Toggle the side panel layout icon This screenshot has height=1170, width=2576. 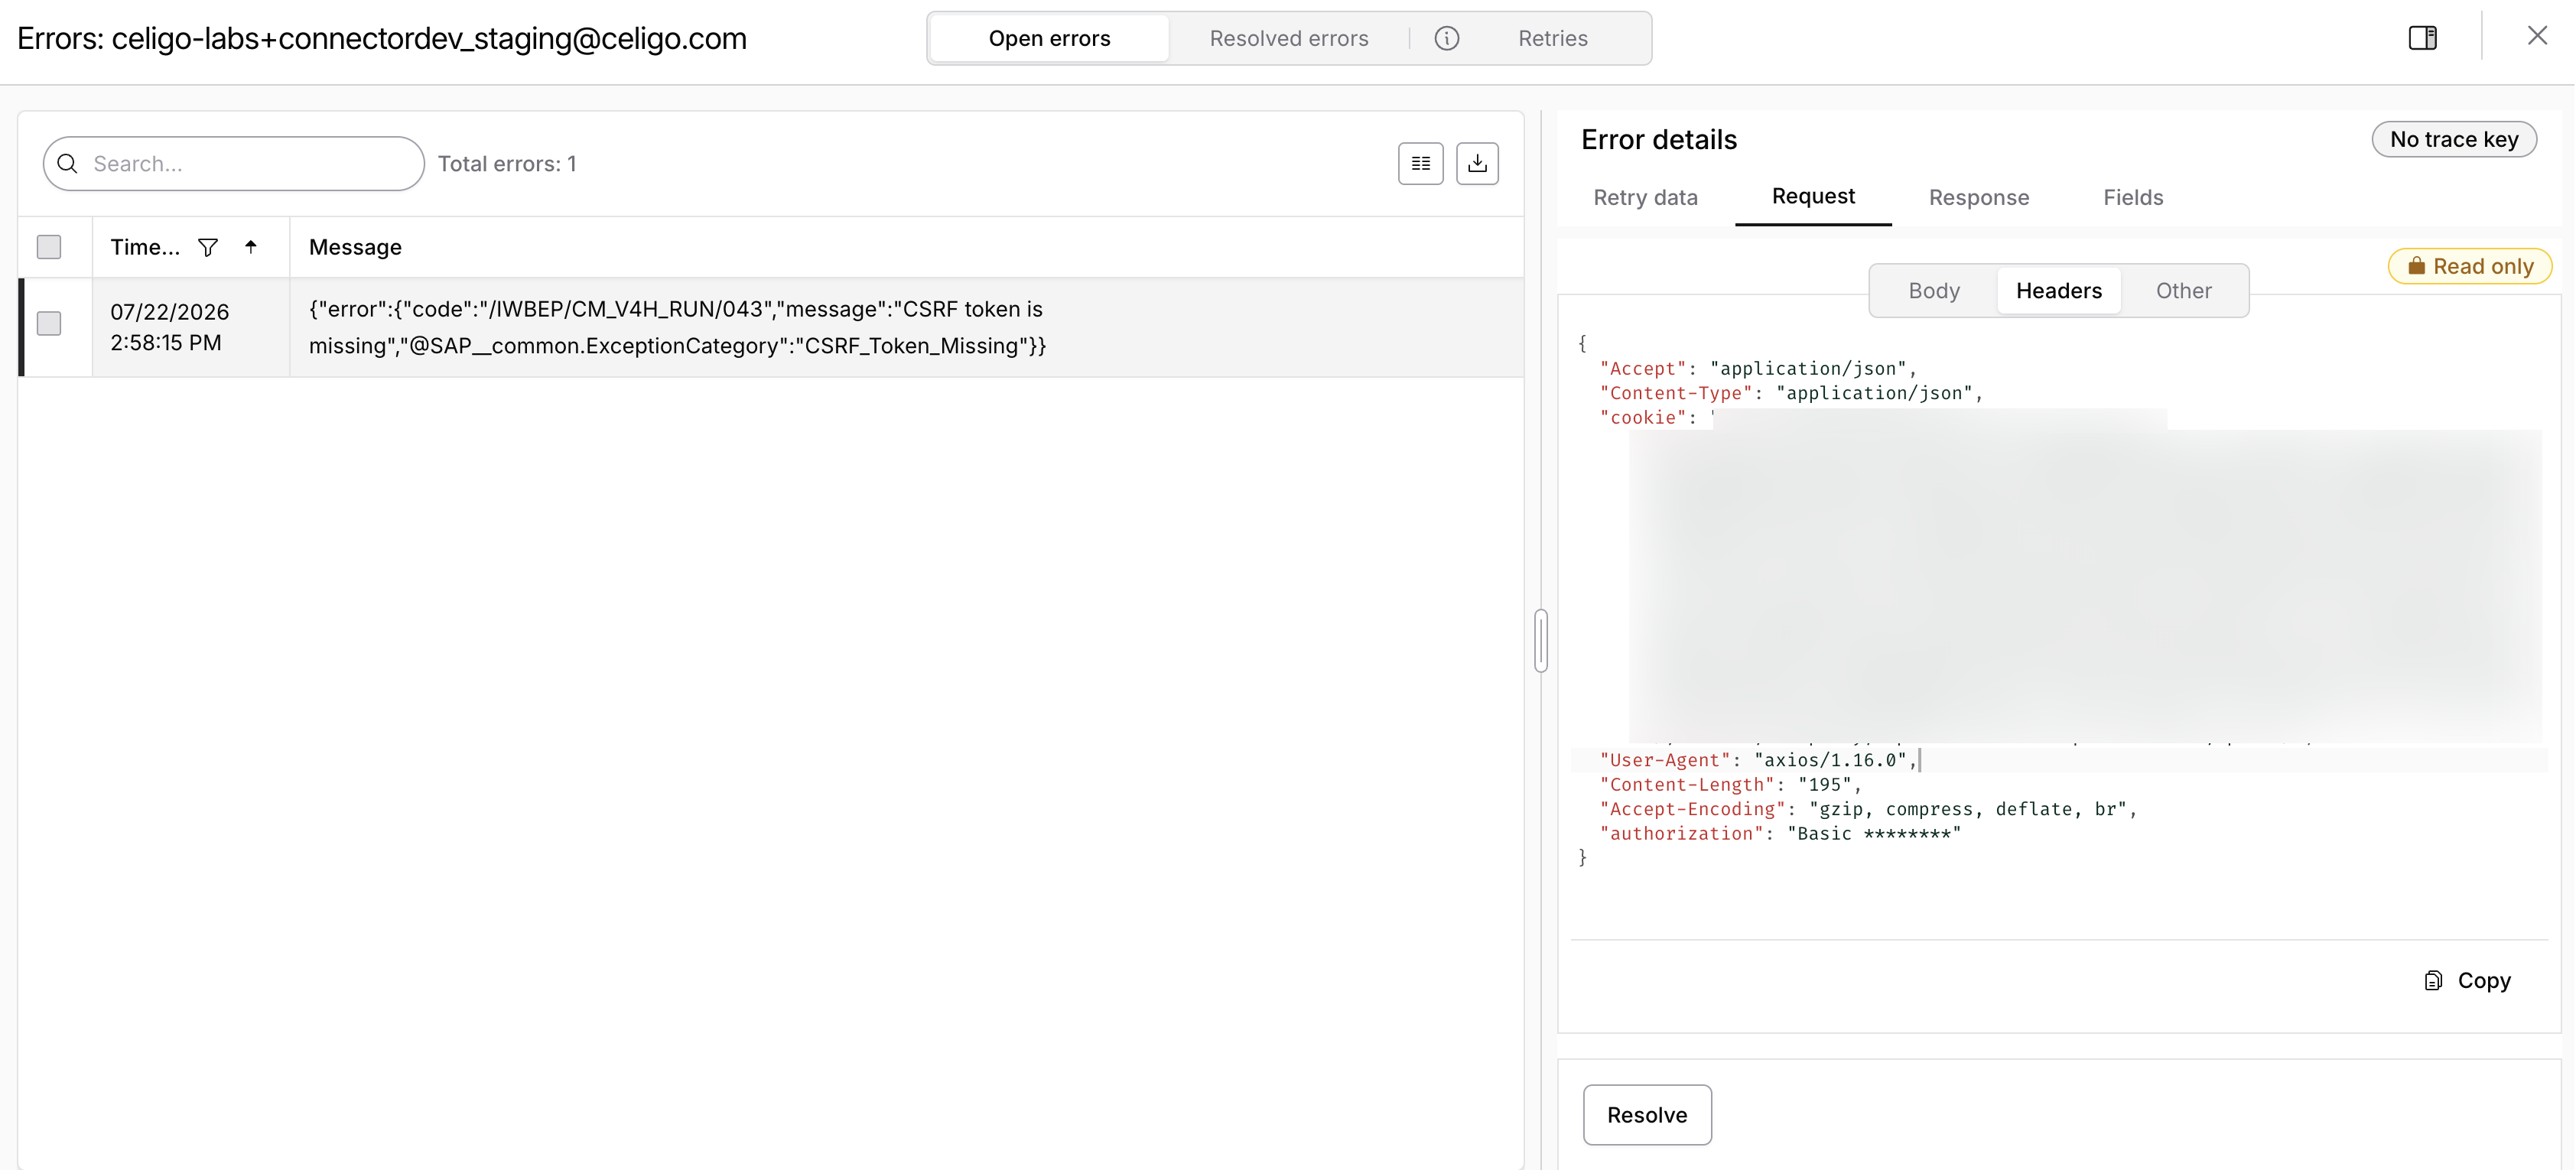[x=2422, y=38]
